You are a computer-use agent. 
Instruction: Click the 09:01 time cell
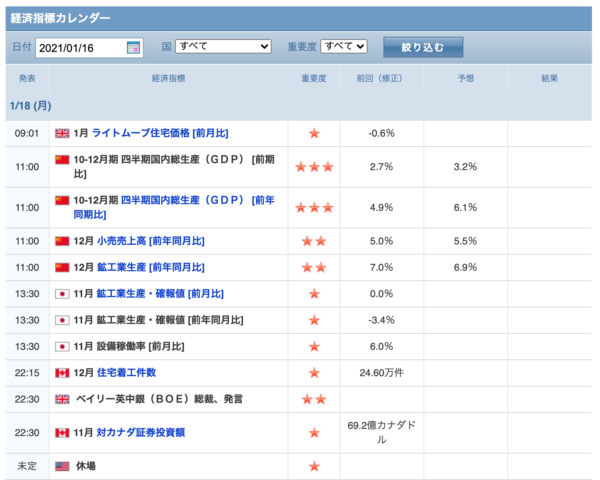pyautogui.click(x=27, y=133)
